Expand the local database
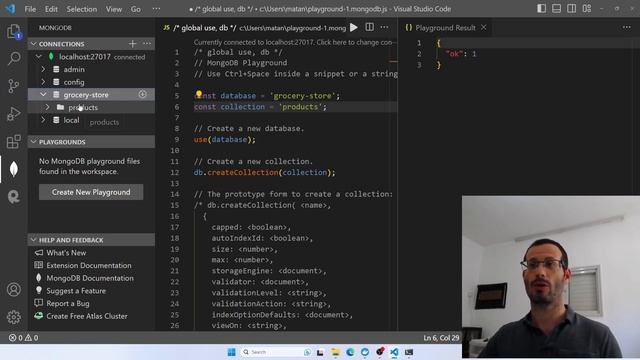Image resolution: width=640 pixels, height=360 pixels. (x=43, y=120)
